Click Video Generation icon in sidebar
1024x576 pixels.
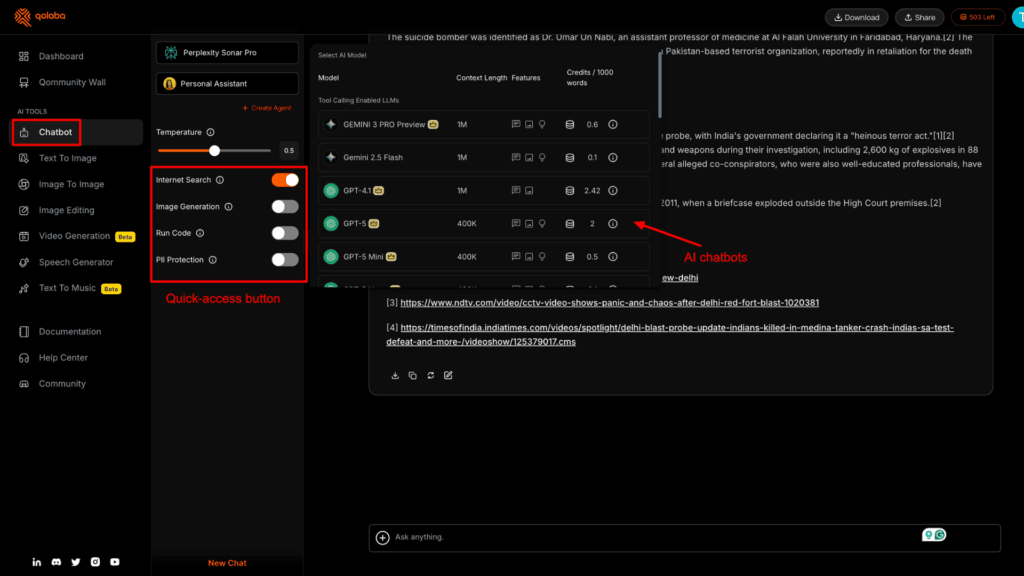(x=24, y=236)
